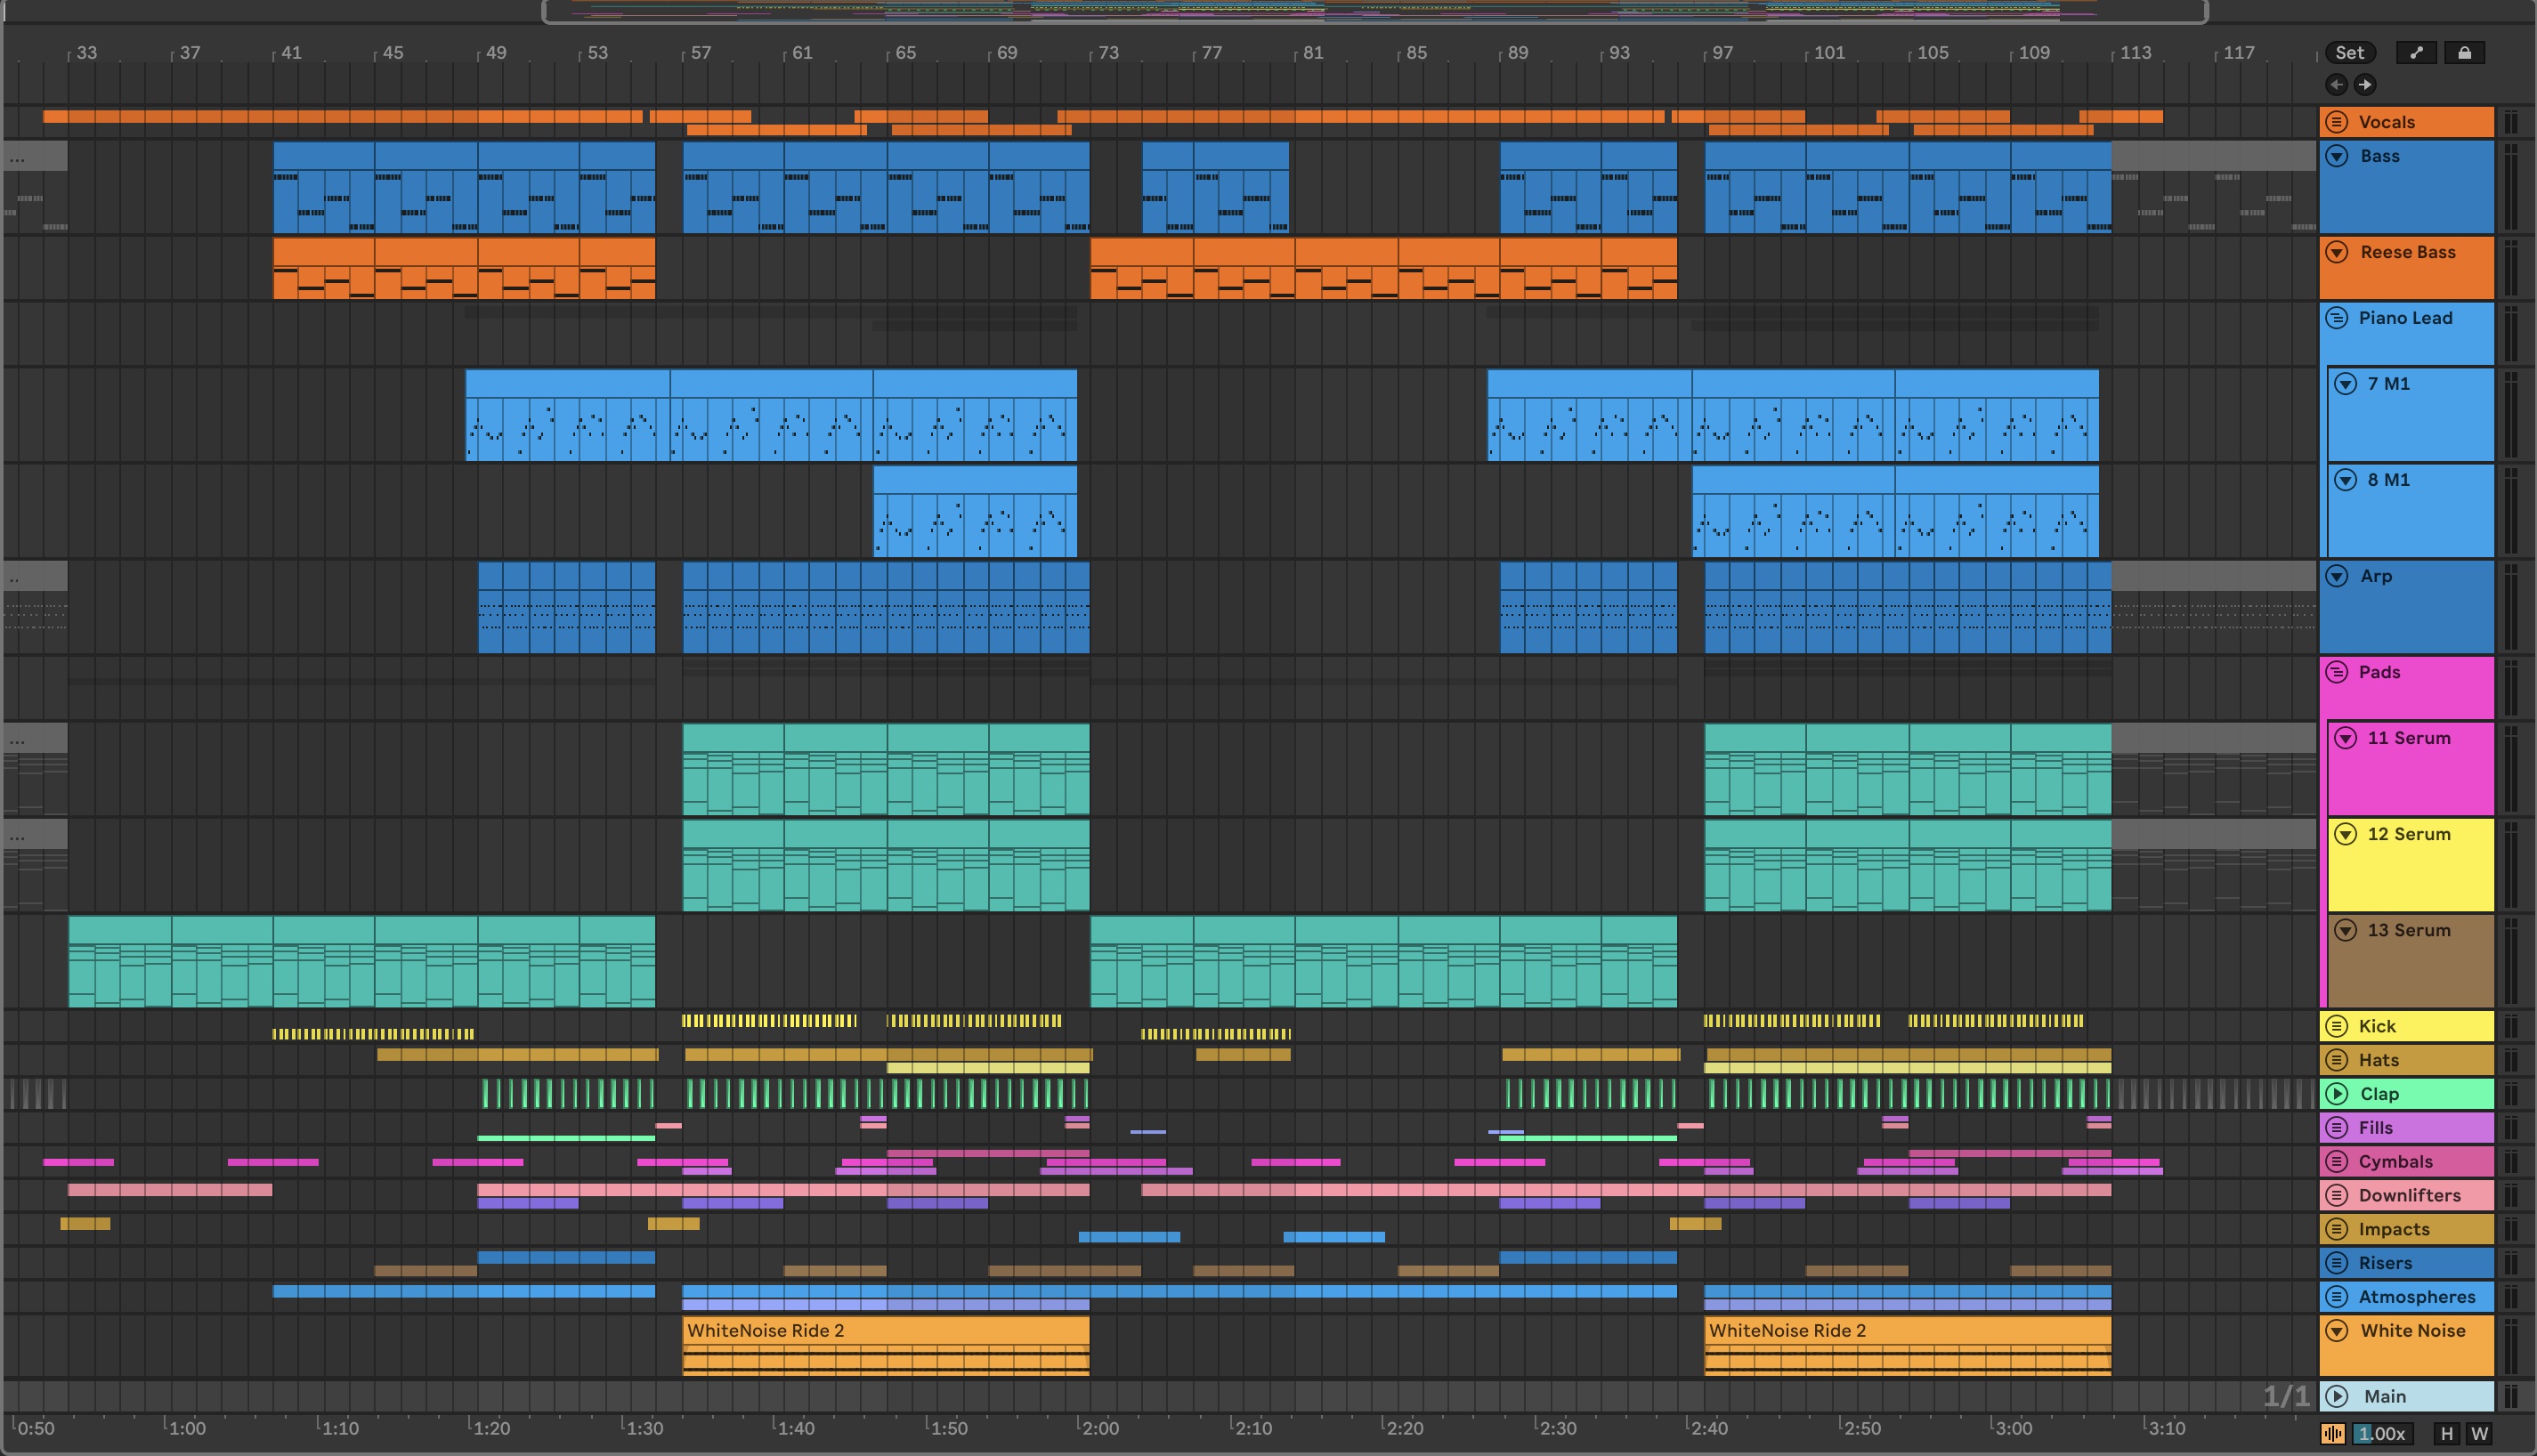2537x1456 pixels.
Task: Select the first WhiteNoise Ride 2 clip
Action: [885, 1331]
